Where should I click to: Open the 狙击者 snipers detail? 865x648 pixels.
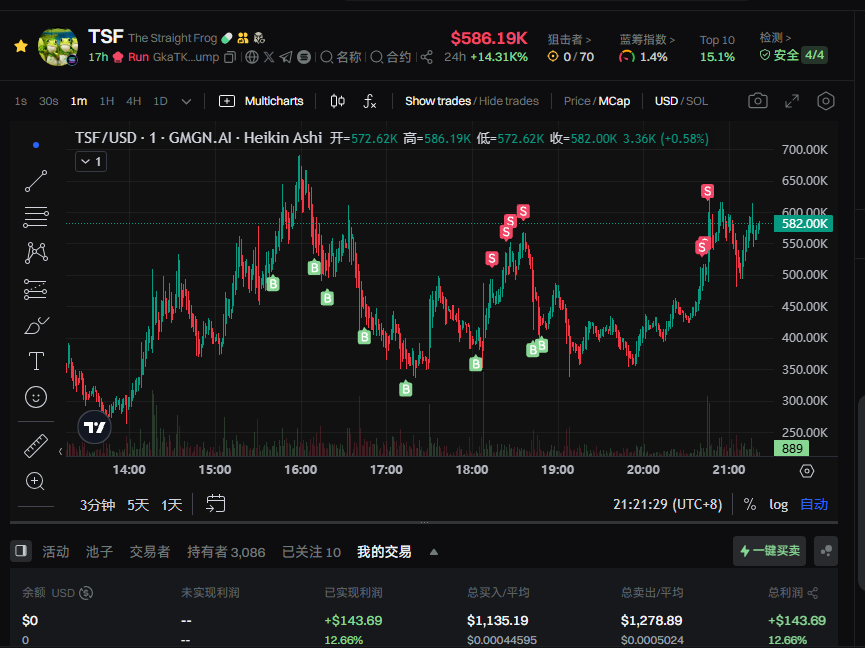569,39
